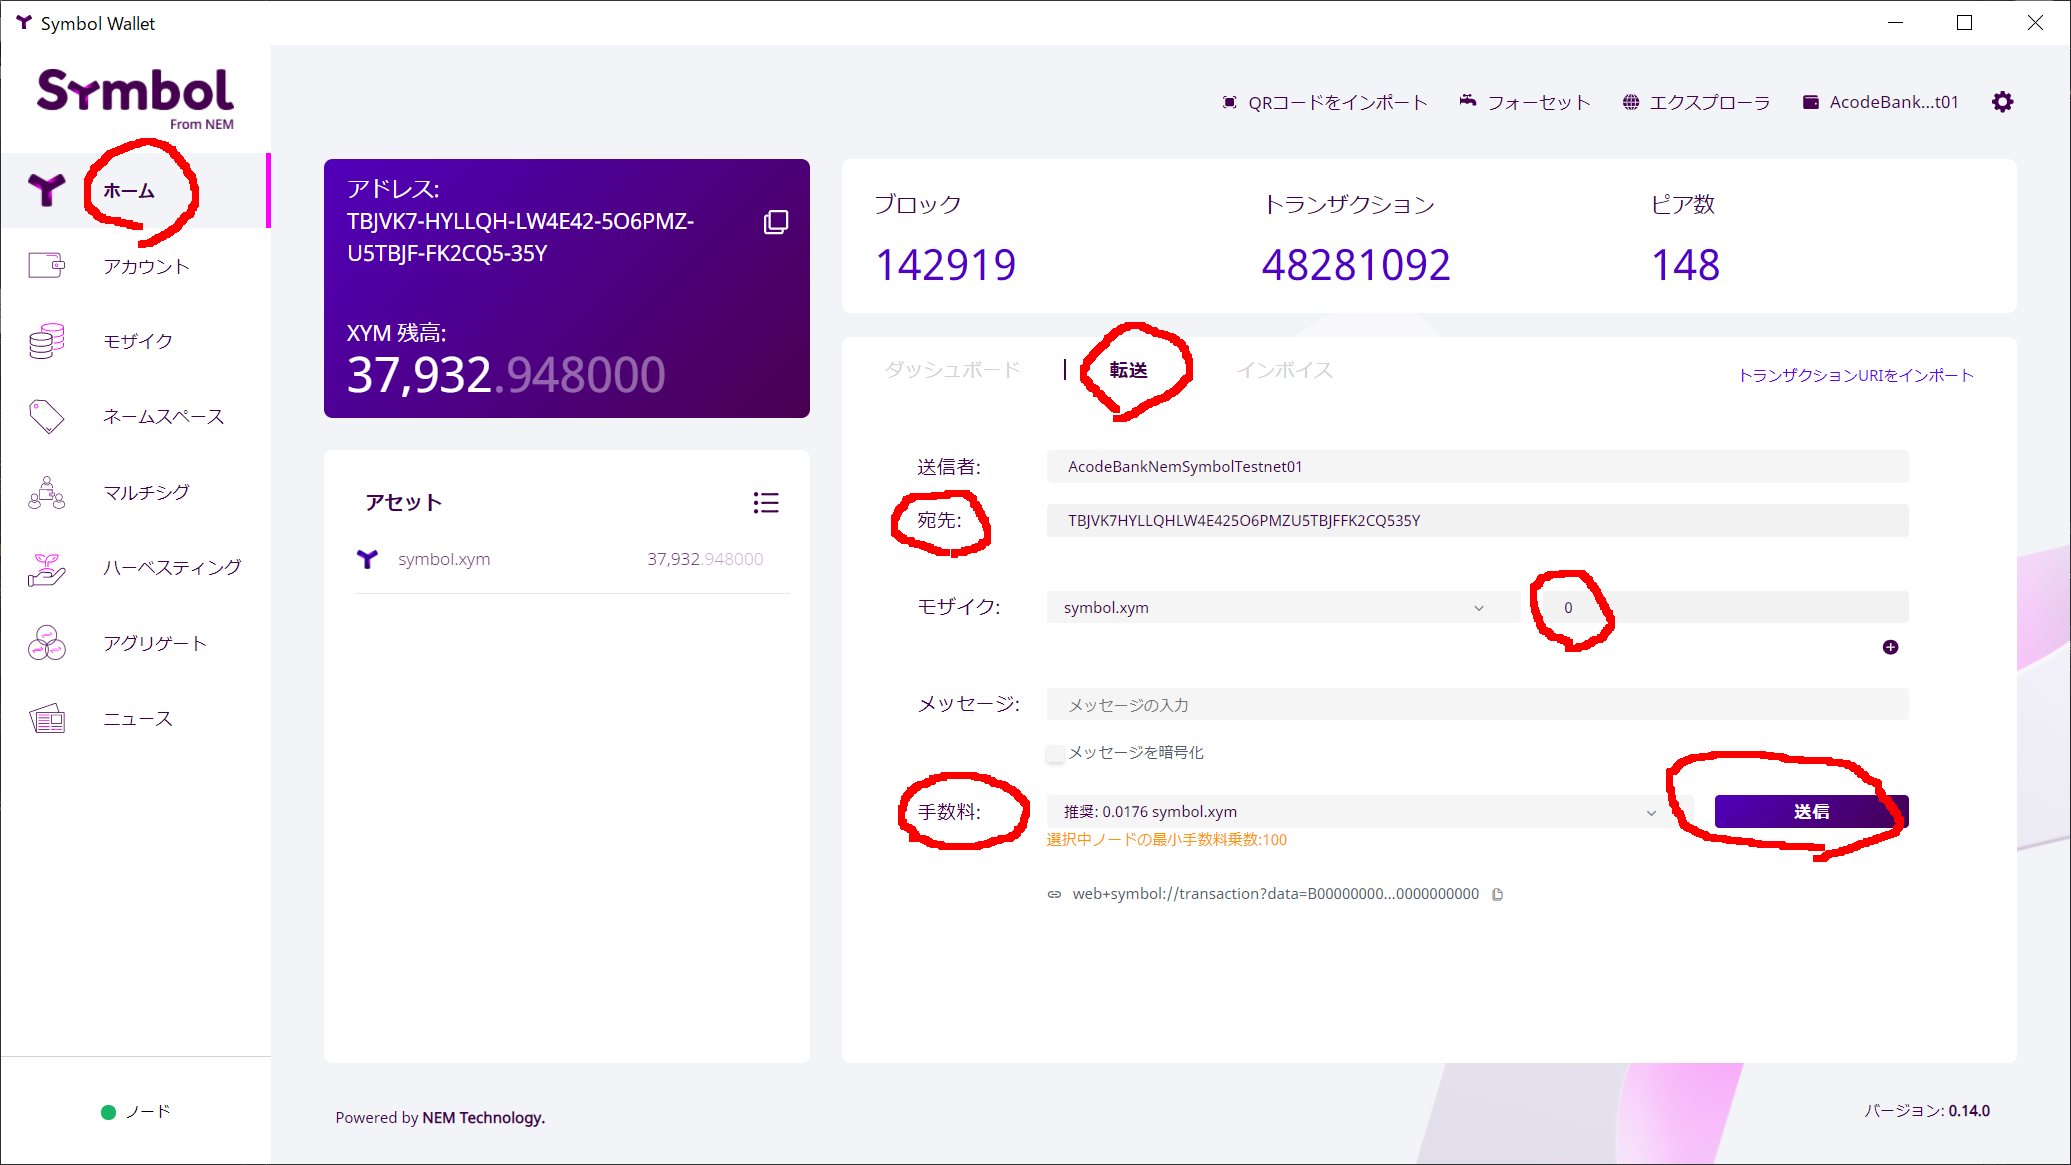2071x1165 pixels.
Task: Open the Namespace tag icon
Action: 47,416
